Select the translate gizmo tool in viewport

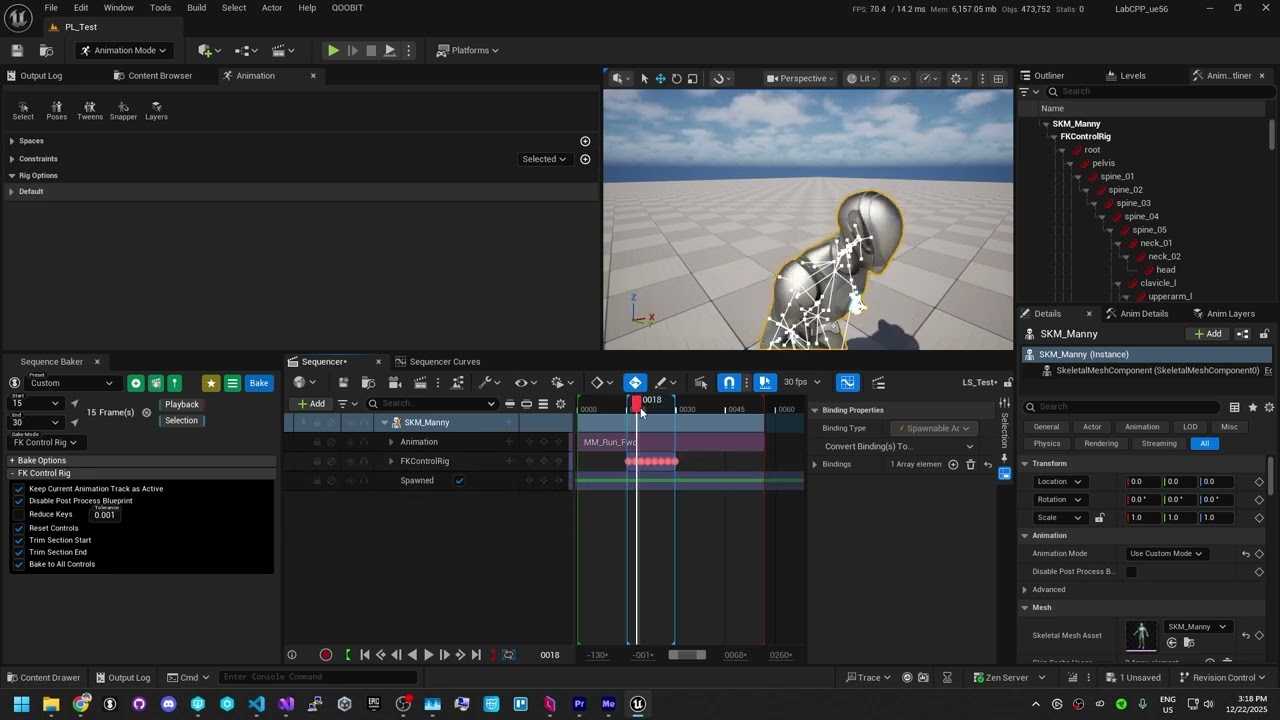(x=660, y=78)
